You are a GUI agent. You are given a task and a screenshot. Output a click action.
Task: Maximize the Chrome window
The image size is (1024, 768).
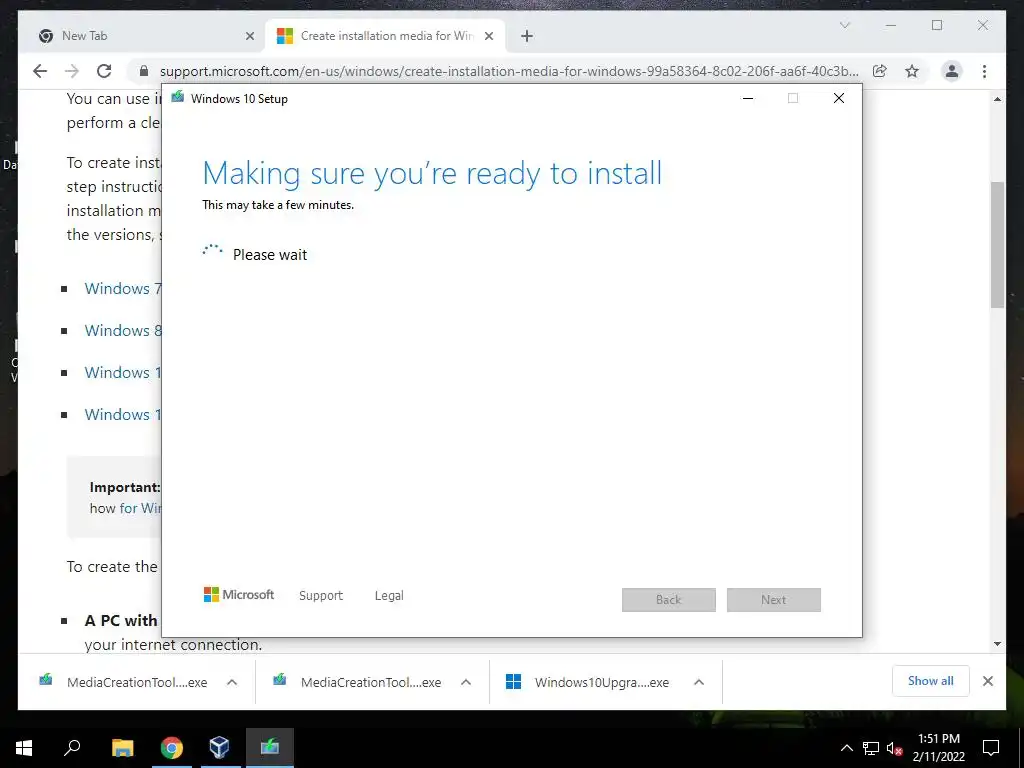[x=937, y=25]
